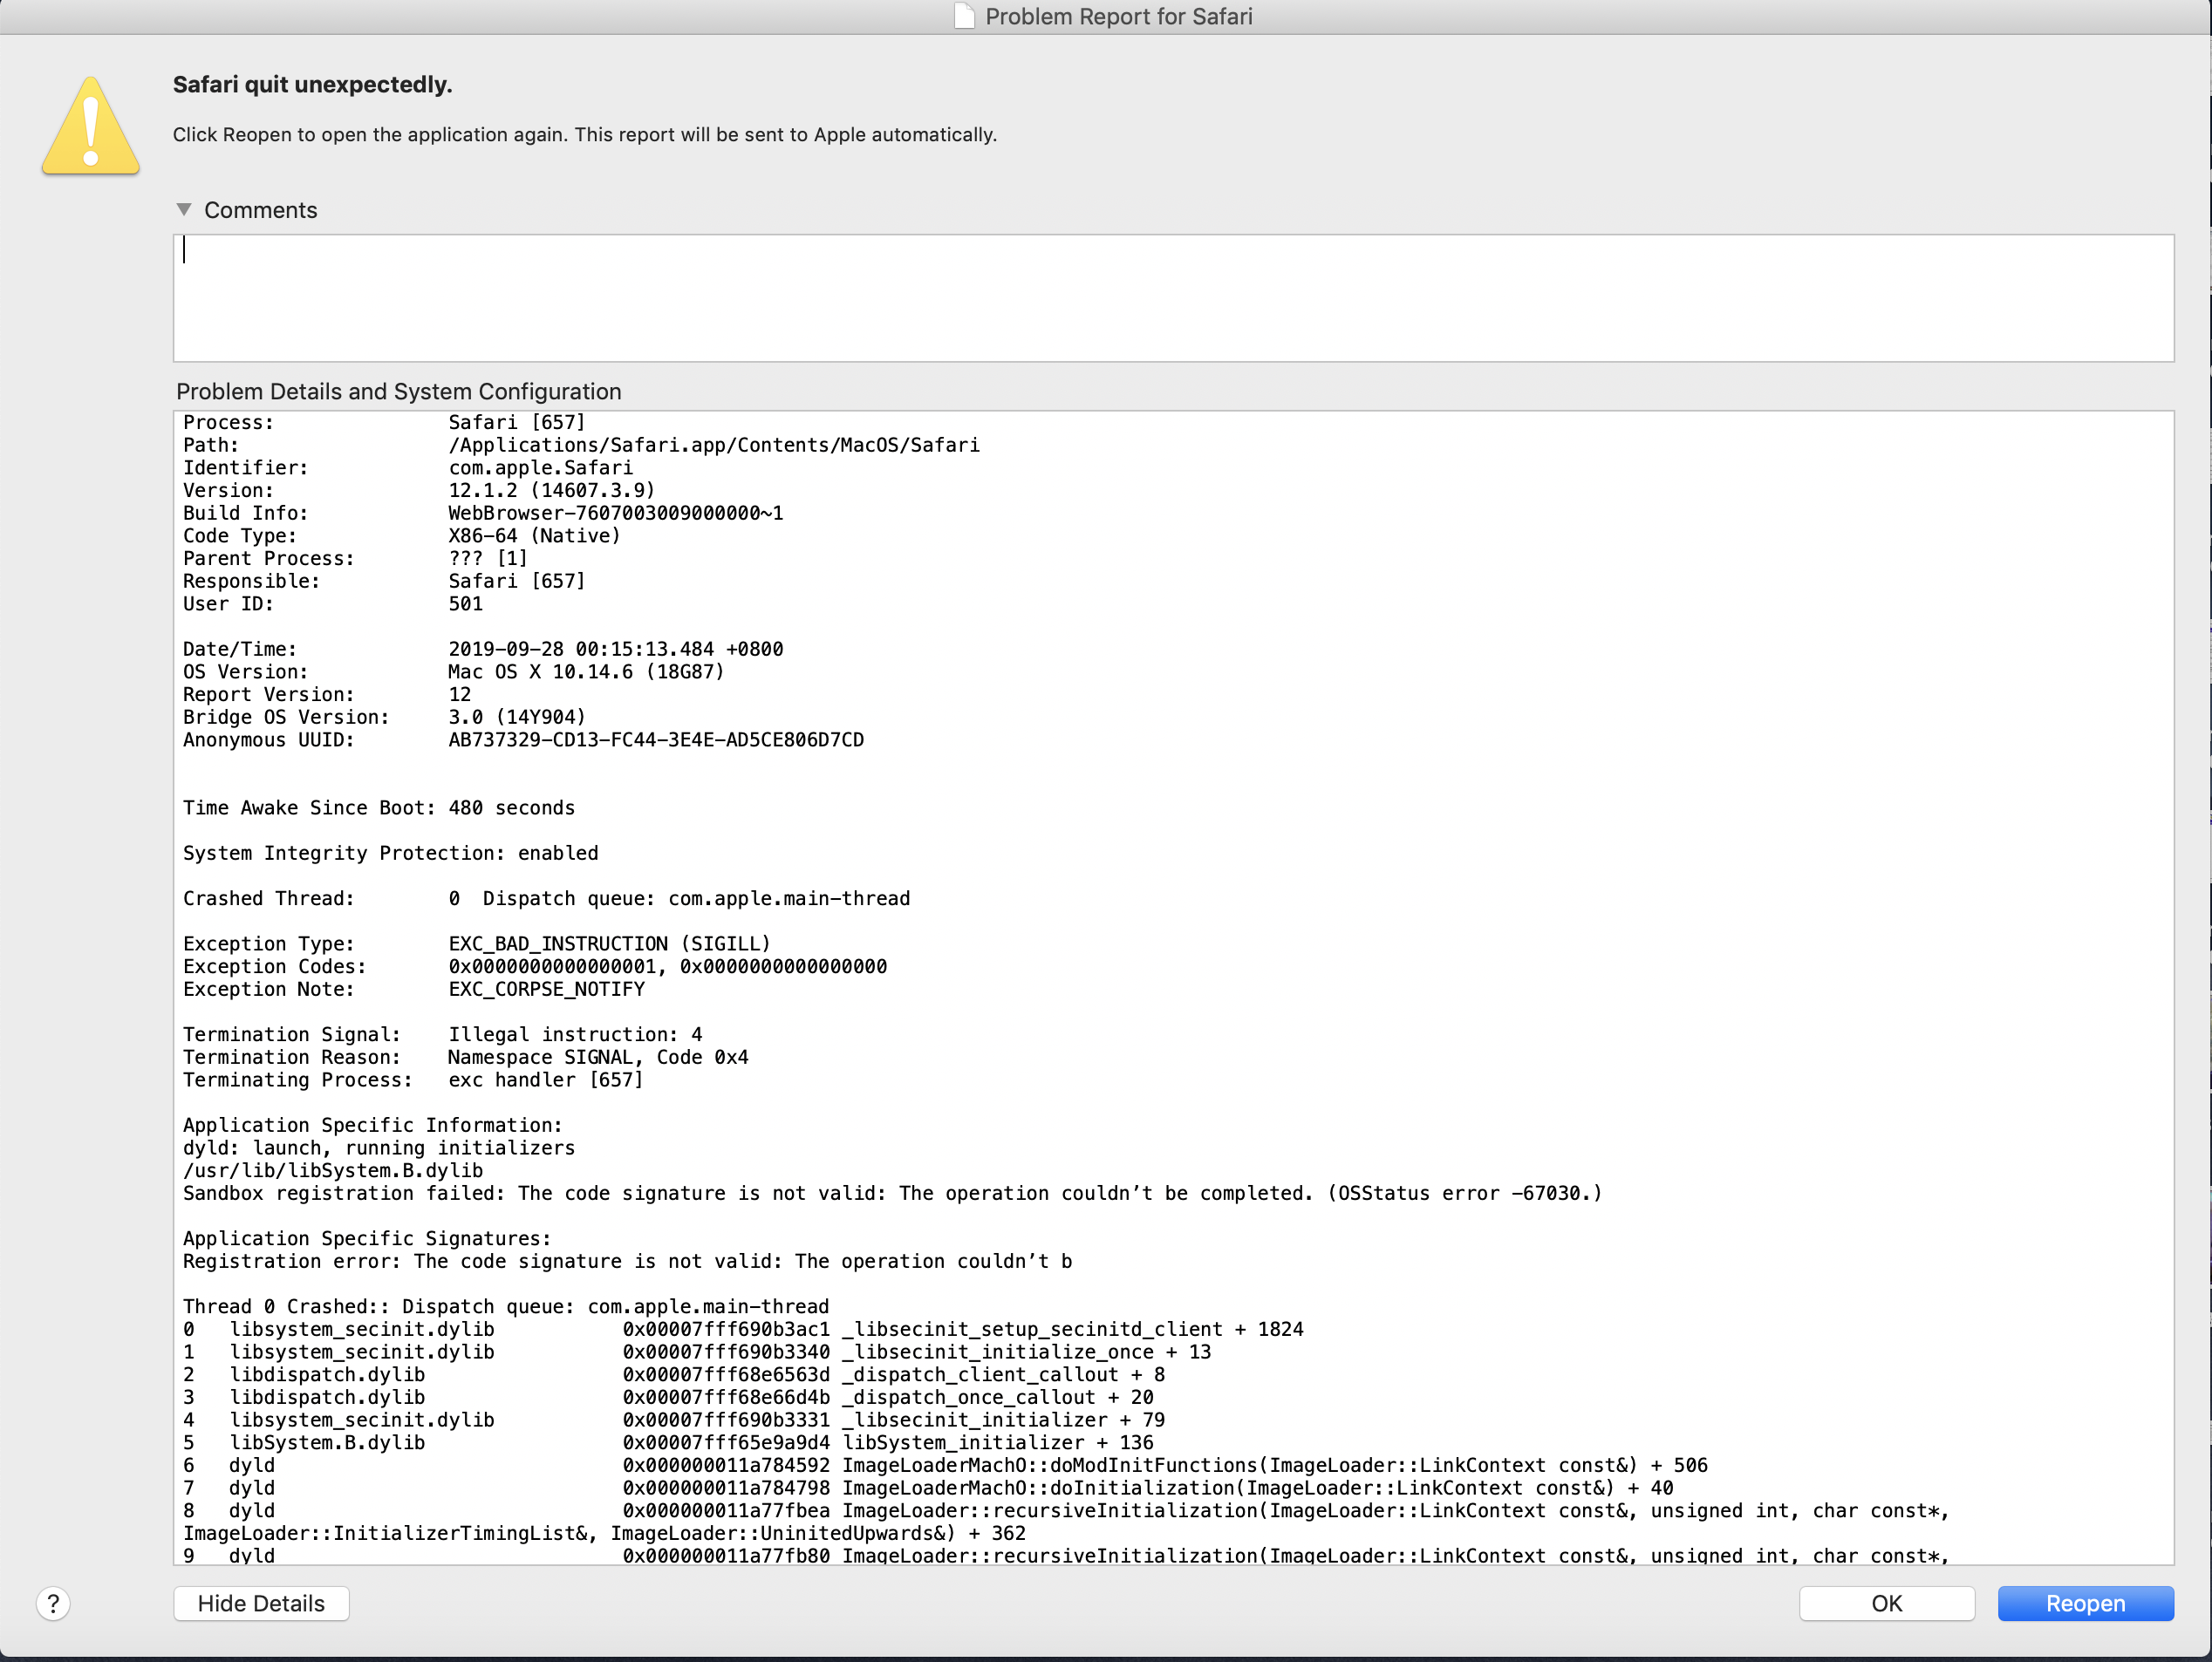
Task: Click the 'System Integrity Protection: enabled' line
Action: pos(390,853)
